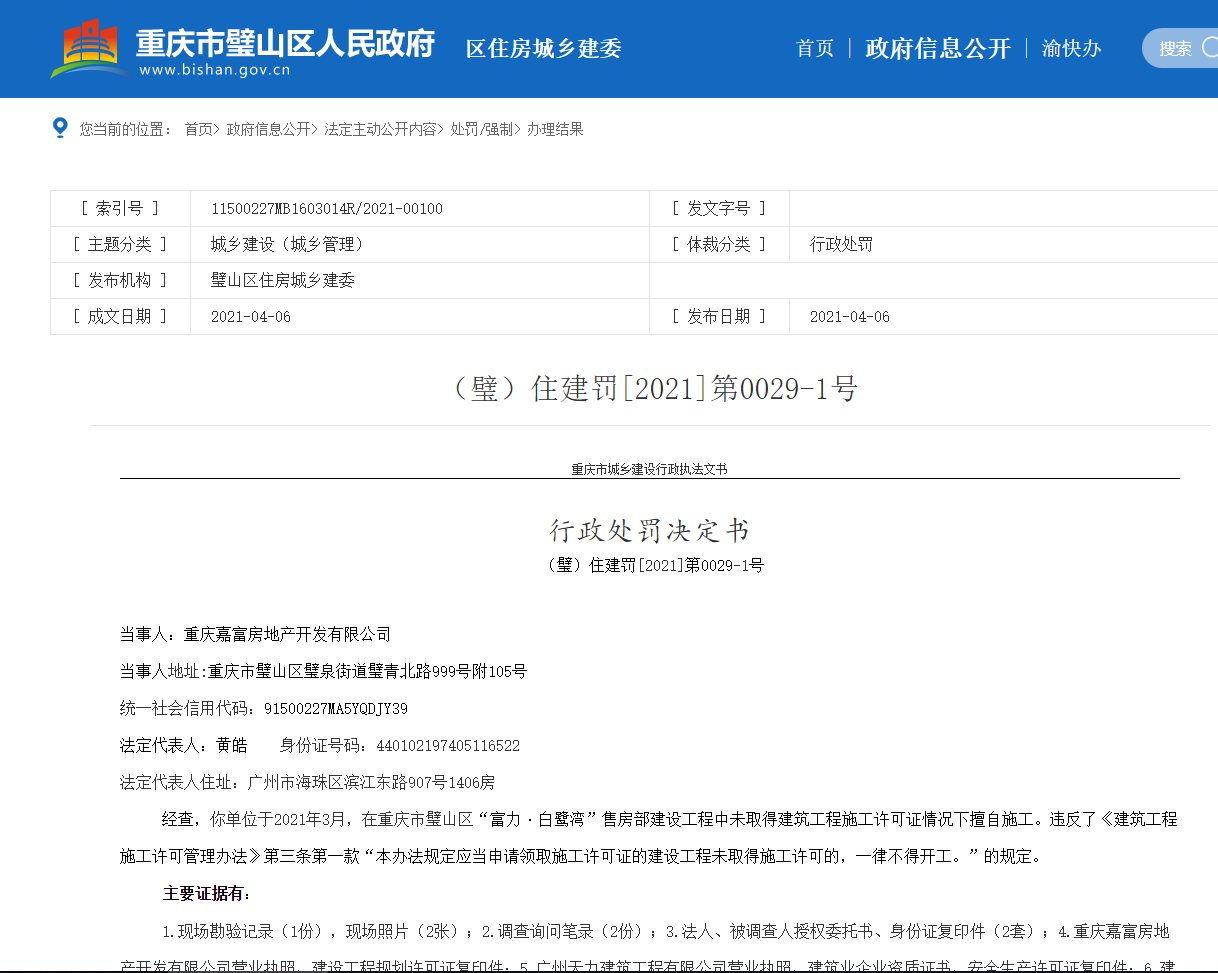The width and height of the screenshot is (1218, 973).
Task: Select 政府信息公开 in the top navigation
Action: click(937, 48)
